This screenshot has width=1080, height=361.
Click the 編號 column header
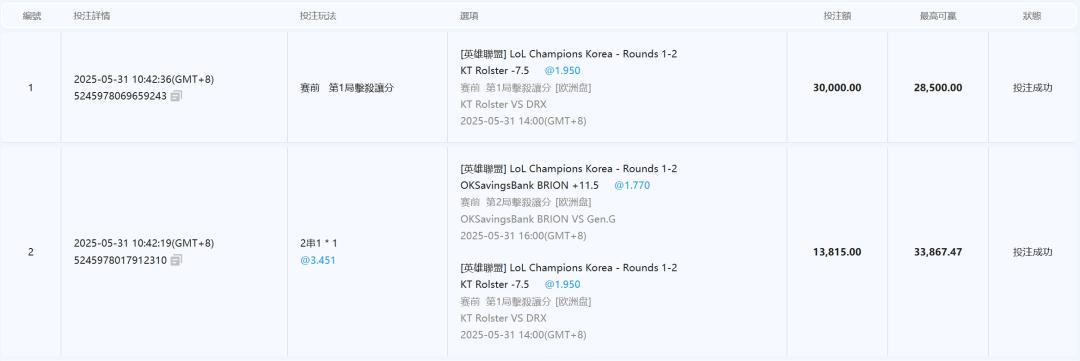(32, 16)
